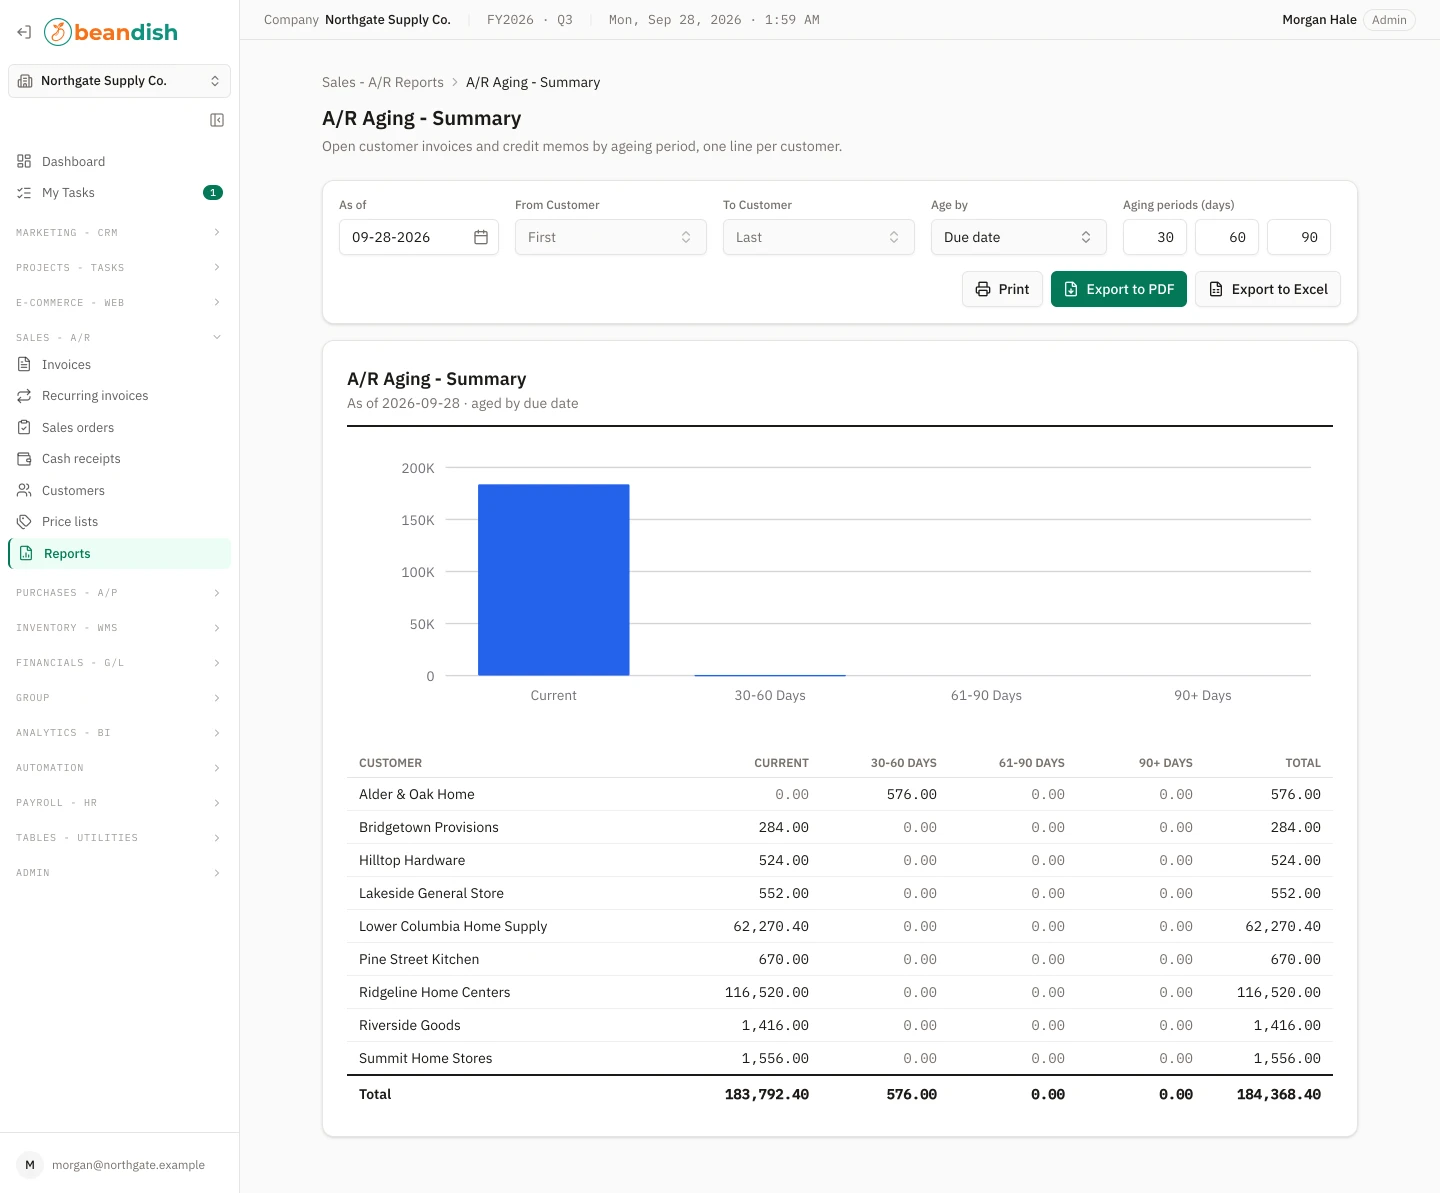Open the Northgate Supply Co. company switcher
This screenshot has height=1193, width=1440.
tap(119, 81)
